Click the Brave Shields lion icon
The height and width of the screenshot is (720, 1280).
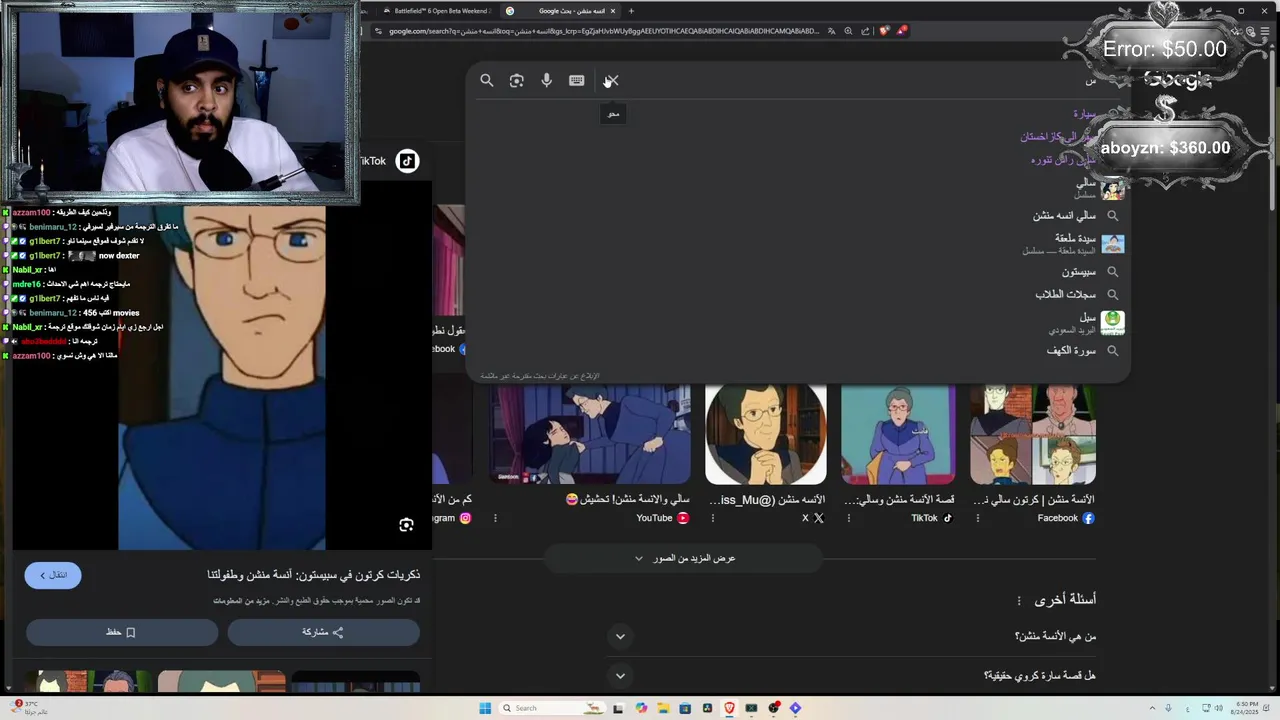pos(884,31)
